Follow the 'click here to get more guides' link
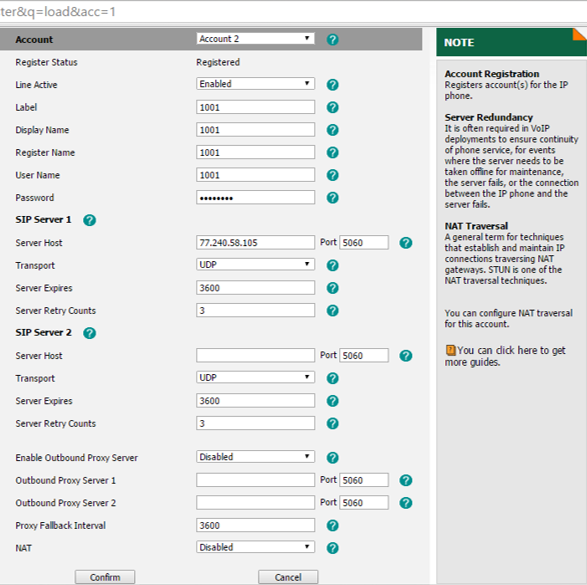This screenshot has height=585, width=587. [x=505, y=356]
